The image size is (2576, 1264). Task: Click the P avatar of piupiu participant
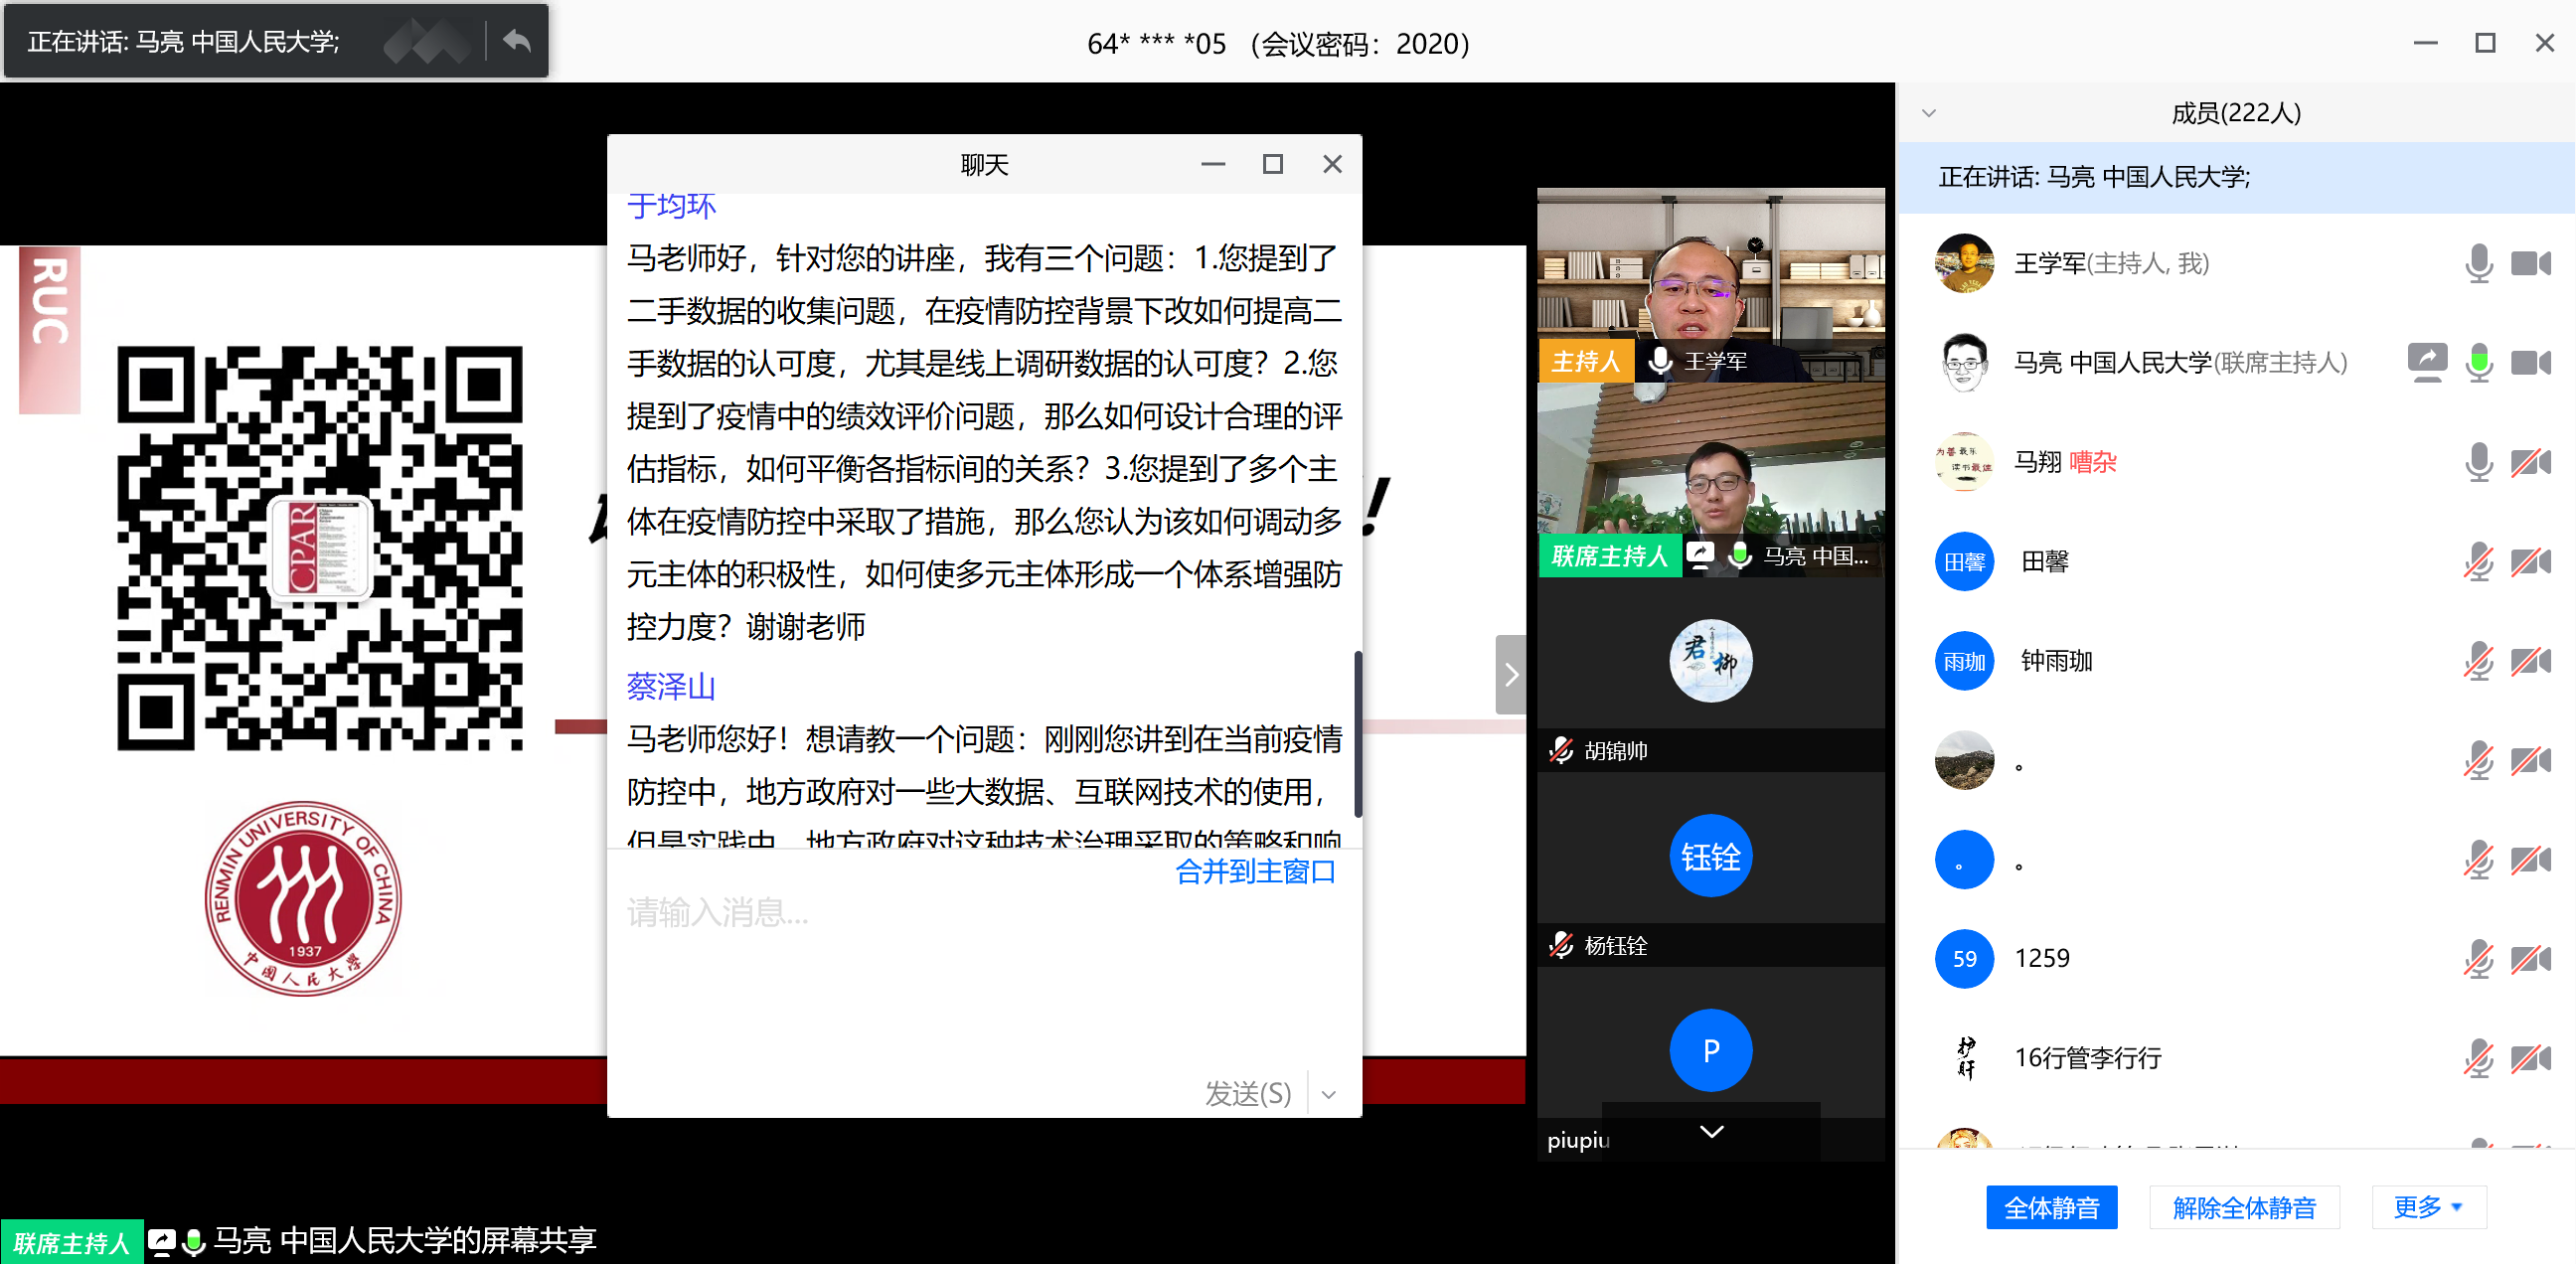(1710, 1050)
